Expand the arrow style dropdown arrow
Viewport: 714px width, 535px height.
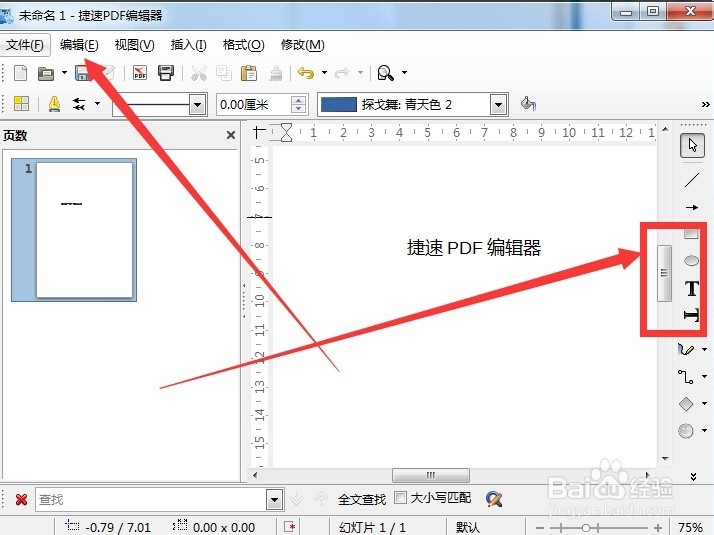(x=97, y=104)
